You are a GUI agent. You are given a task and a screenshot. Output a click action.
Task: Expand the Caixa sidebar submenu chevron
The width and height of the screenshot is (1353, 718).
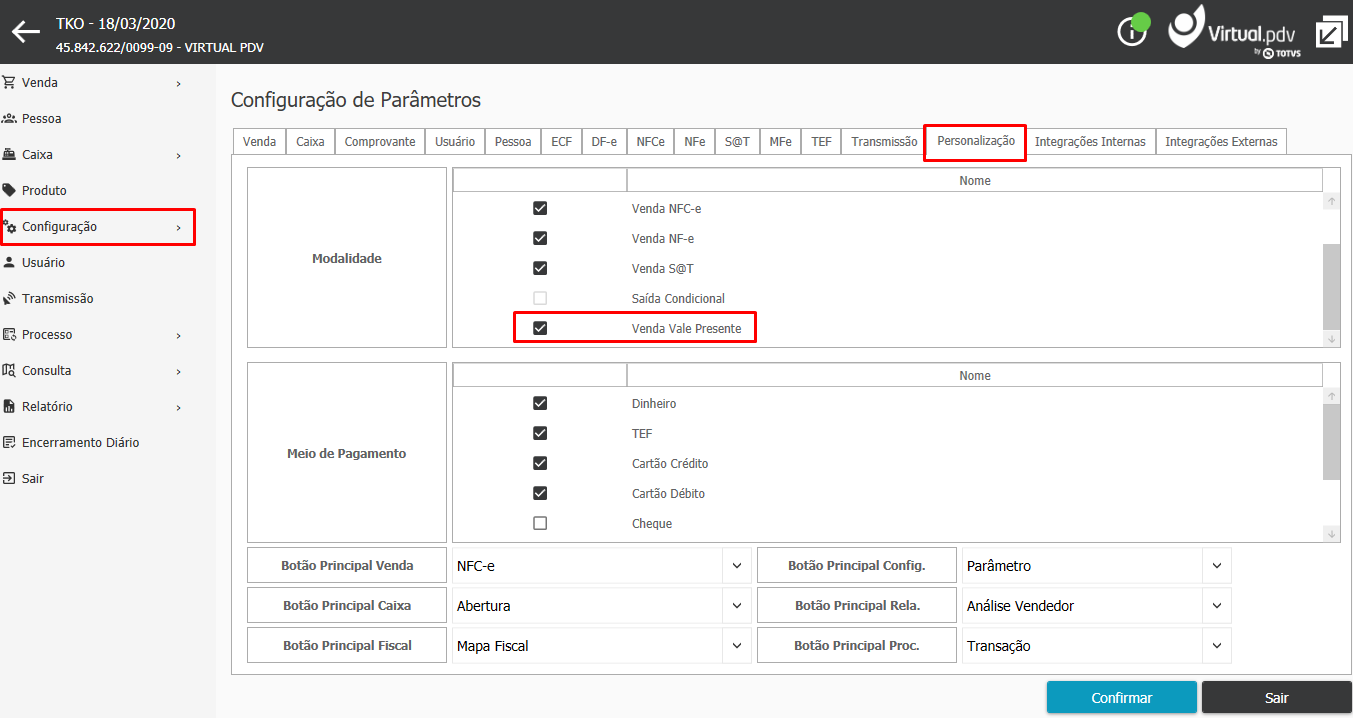pos(179,156)
